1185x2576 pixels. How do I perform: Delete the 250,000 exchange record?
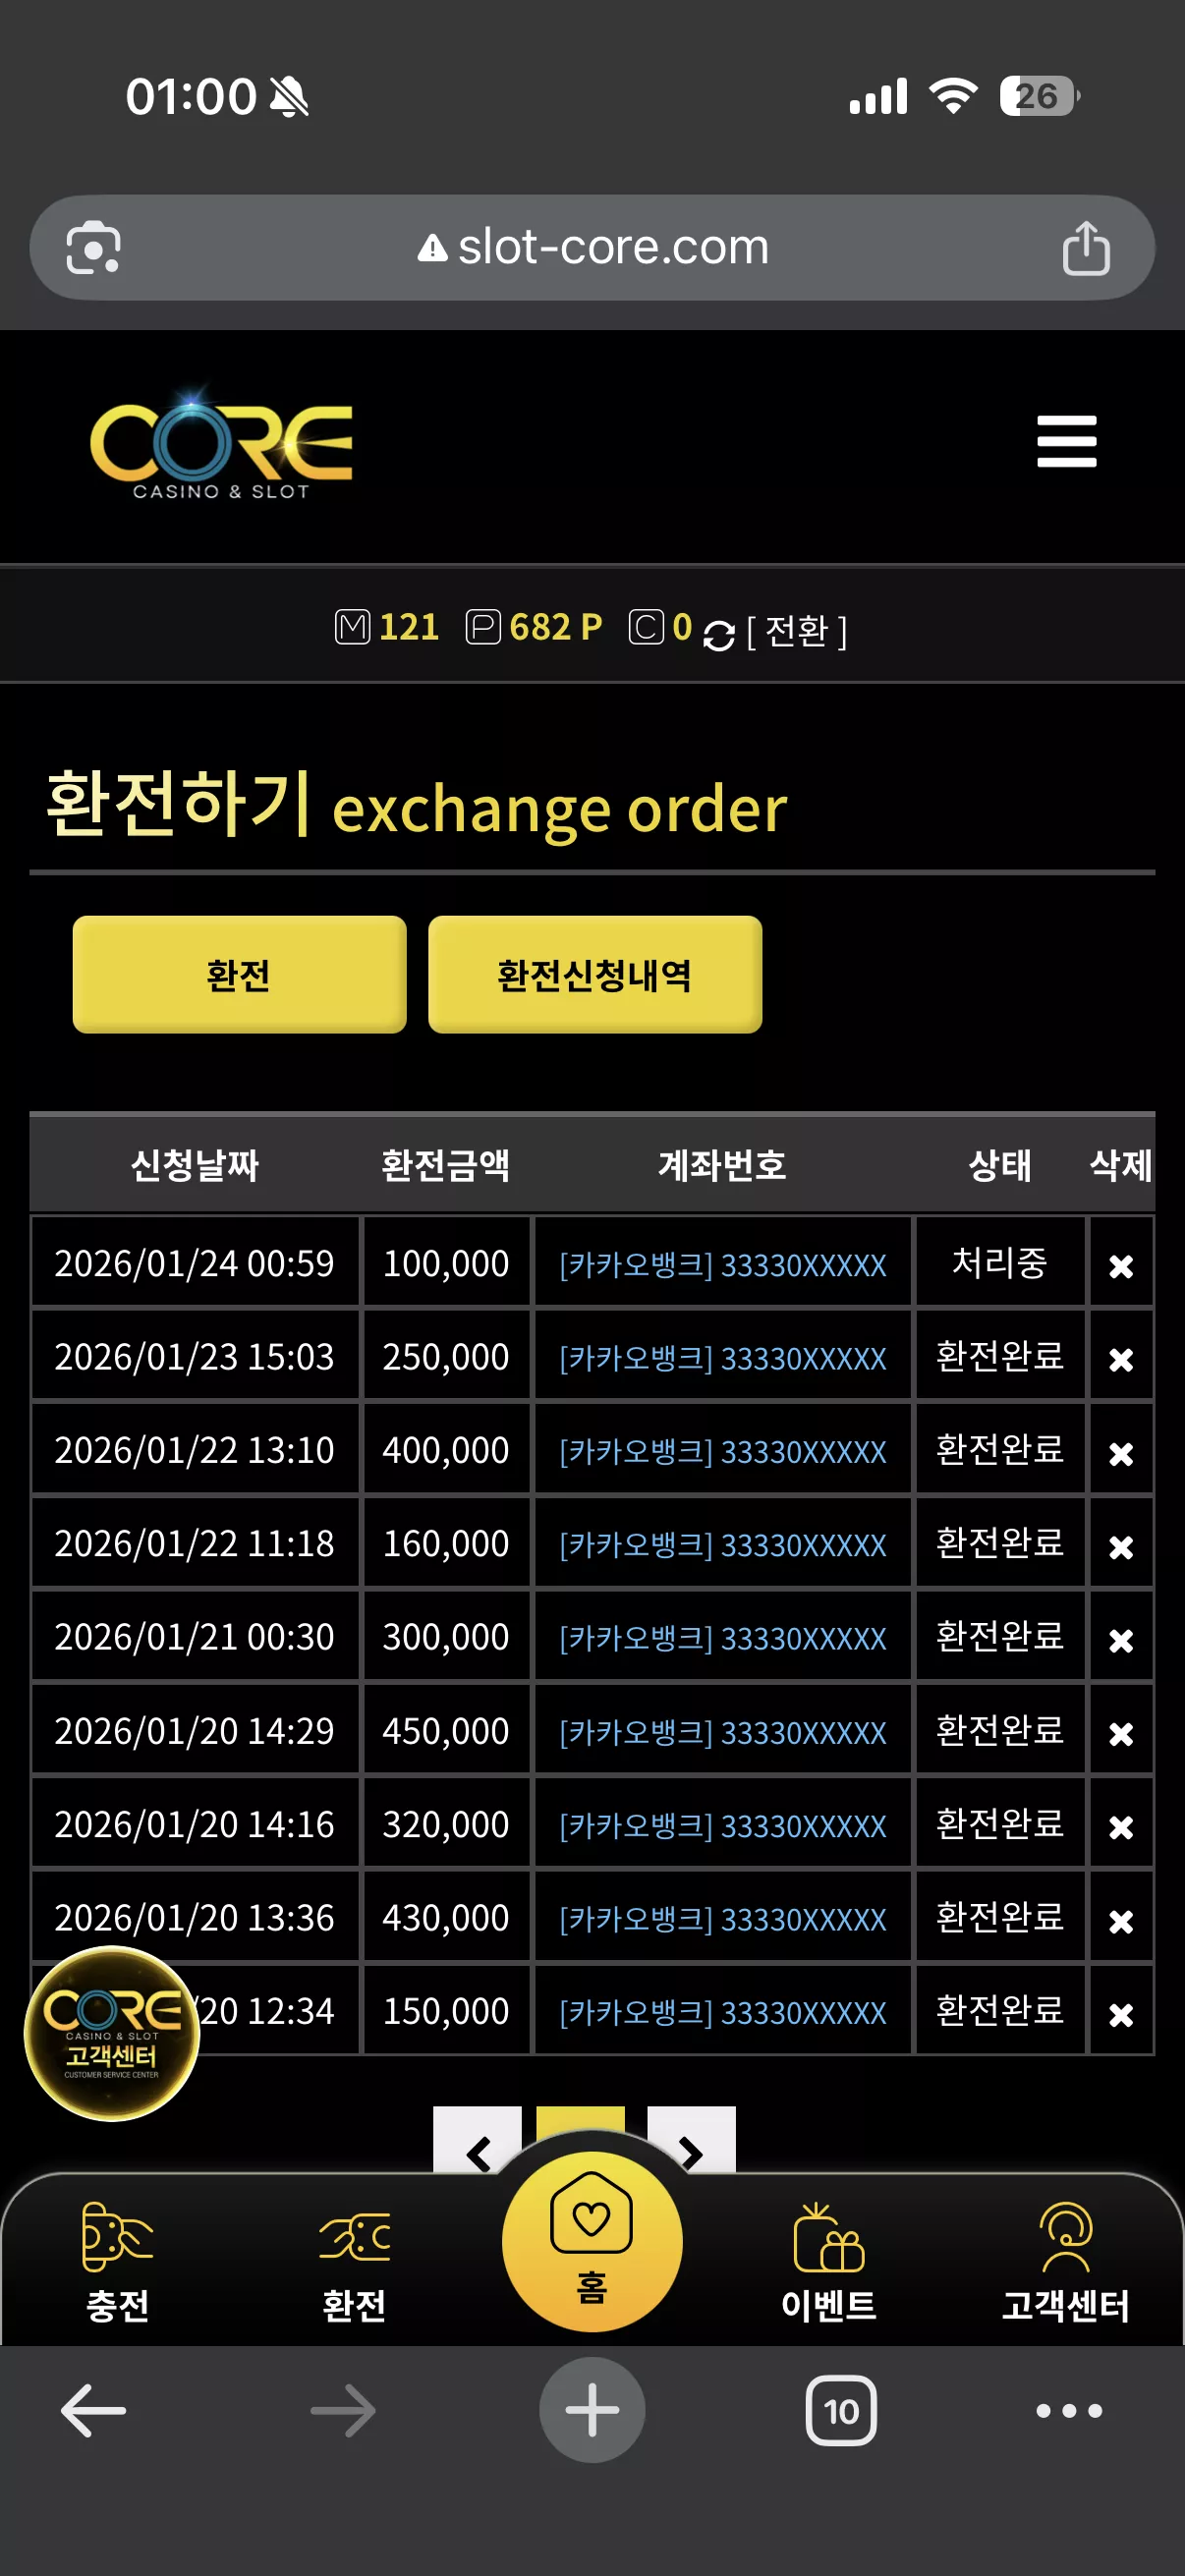tap(1121, 1359)
